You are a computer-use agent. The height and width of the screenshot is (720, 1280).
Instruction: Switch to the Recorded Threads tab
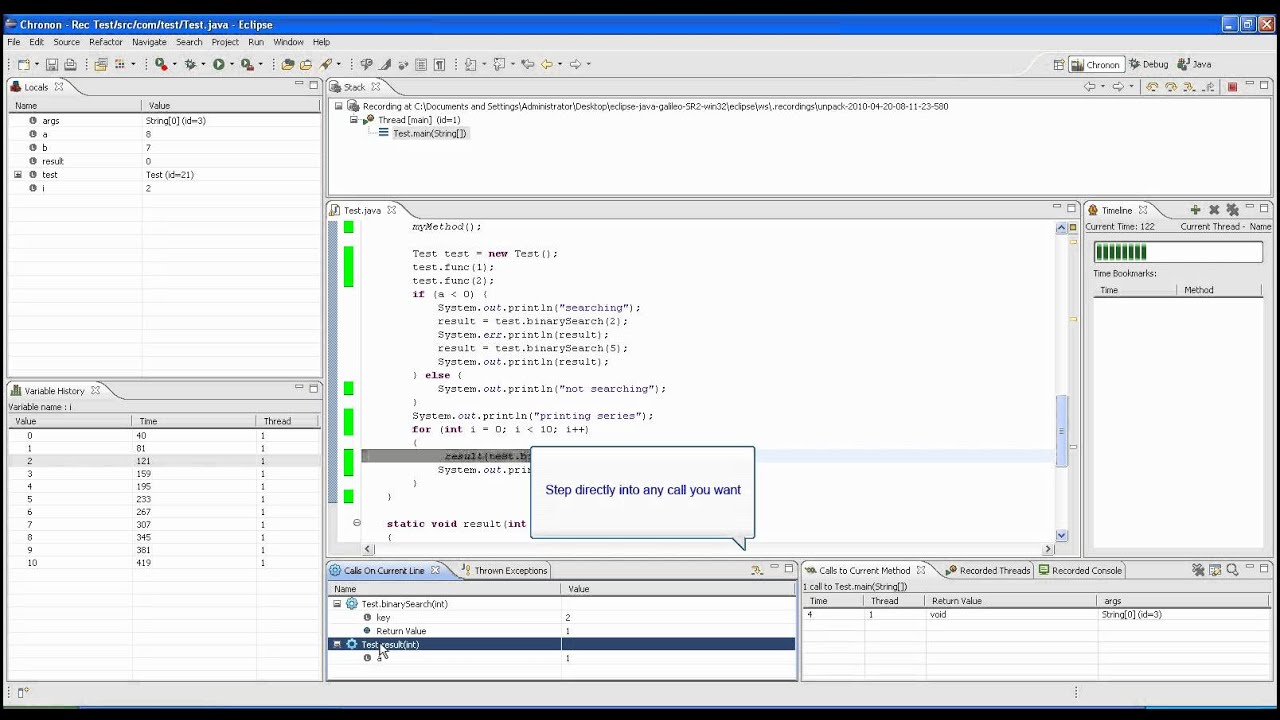pos(987,570)
